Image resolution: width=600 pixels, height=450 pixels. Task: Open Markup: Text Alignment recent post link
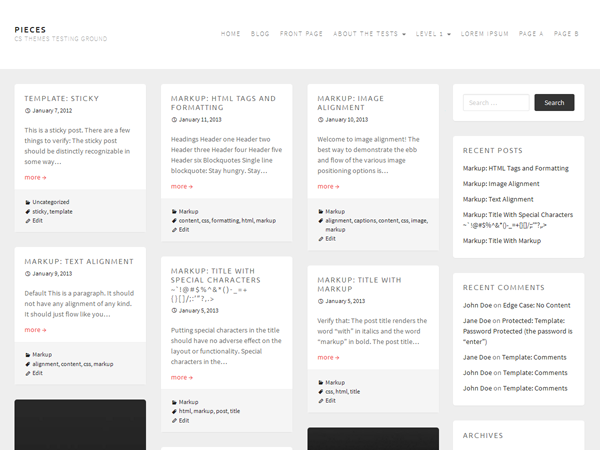pos(498,199)
